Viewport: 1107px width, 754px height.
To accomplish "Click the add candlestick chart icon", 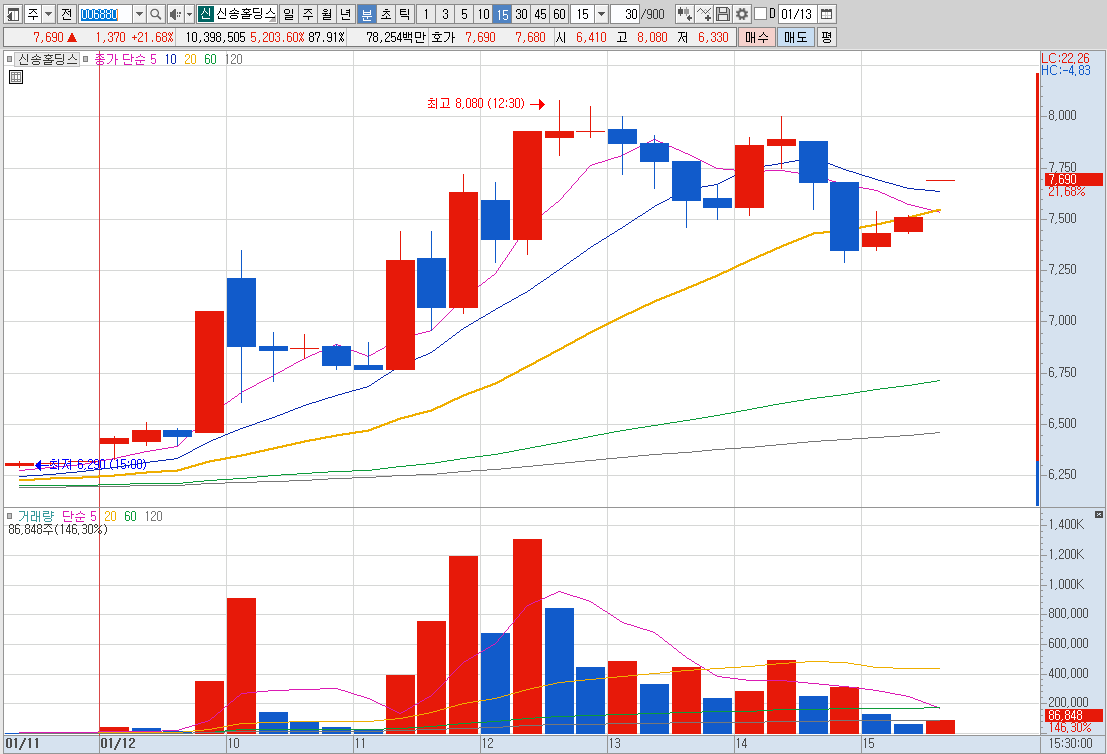I will [x=684, y=14].
